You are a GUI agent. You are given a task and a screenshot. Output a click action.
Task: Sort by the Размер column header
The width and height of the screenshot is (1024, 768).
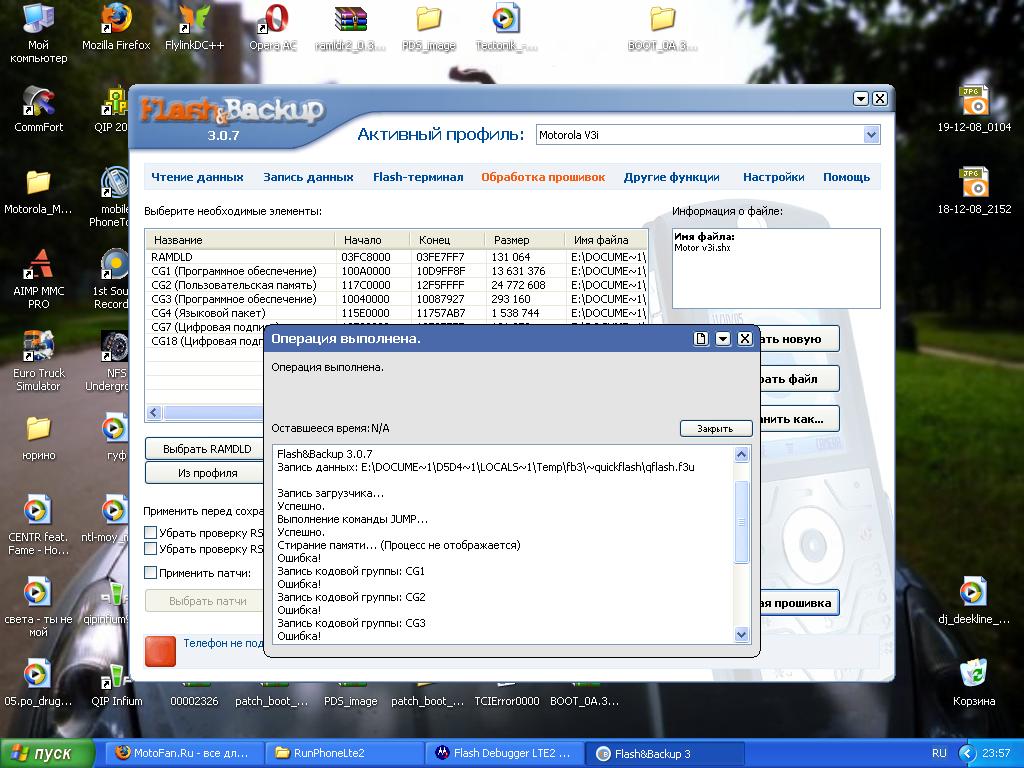pyautogui.click(x=524, y=240)
